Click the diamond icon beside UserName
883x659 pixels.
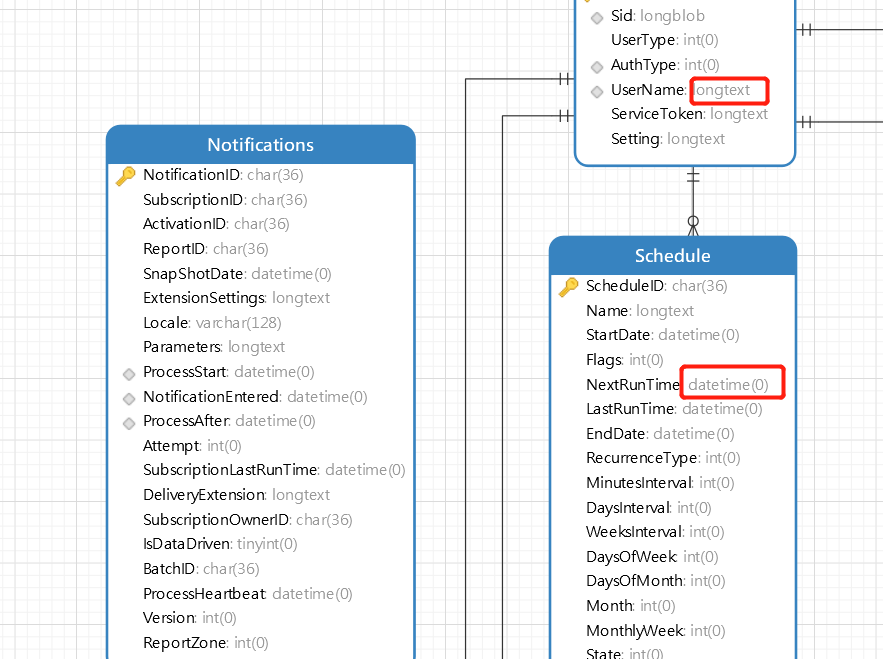[x=597, y=92]
